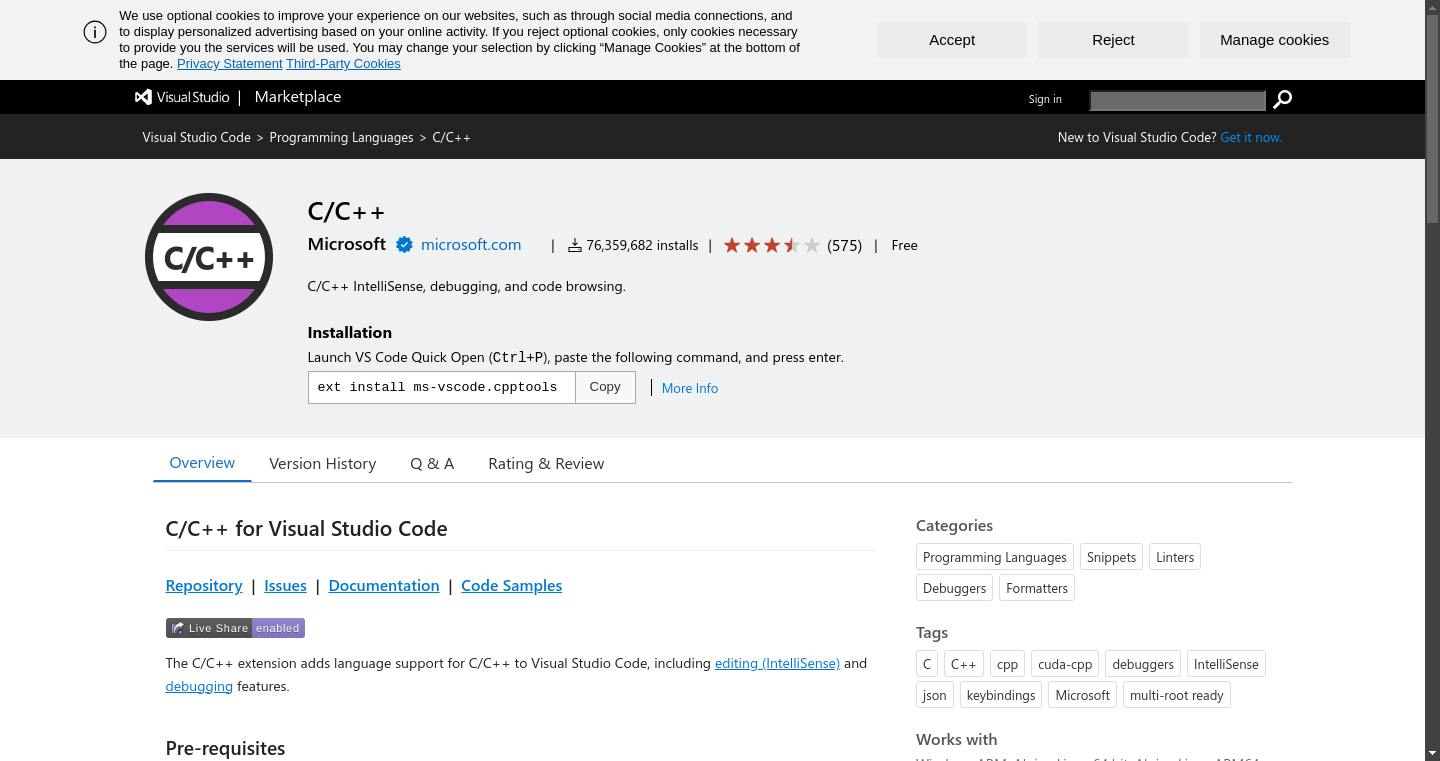The image size is (1440, 761).
Task: Select Formatters category
Action: (x=1037, y=588)
